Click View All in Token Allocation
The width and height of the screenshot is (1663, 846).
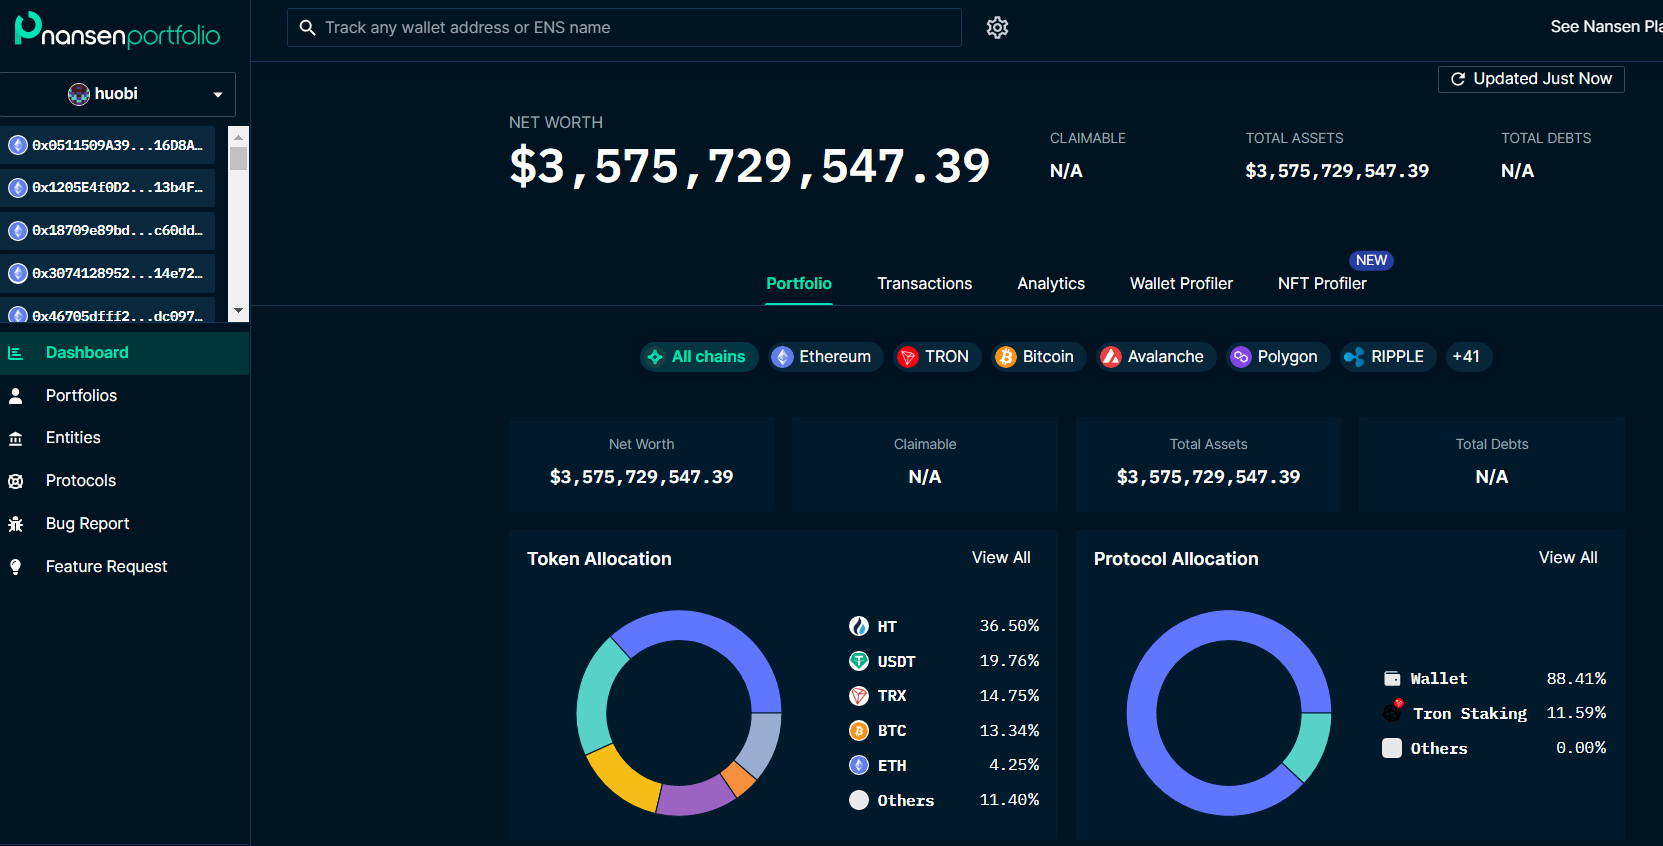tap(1000, 558)
